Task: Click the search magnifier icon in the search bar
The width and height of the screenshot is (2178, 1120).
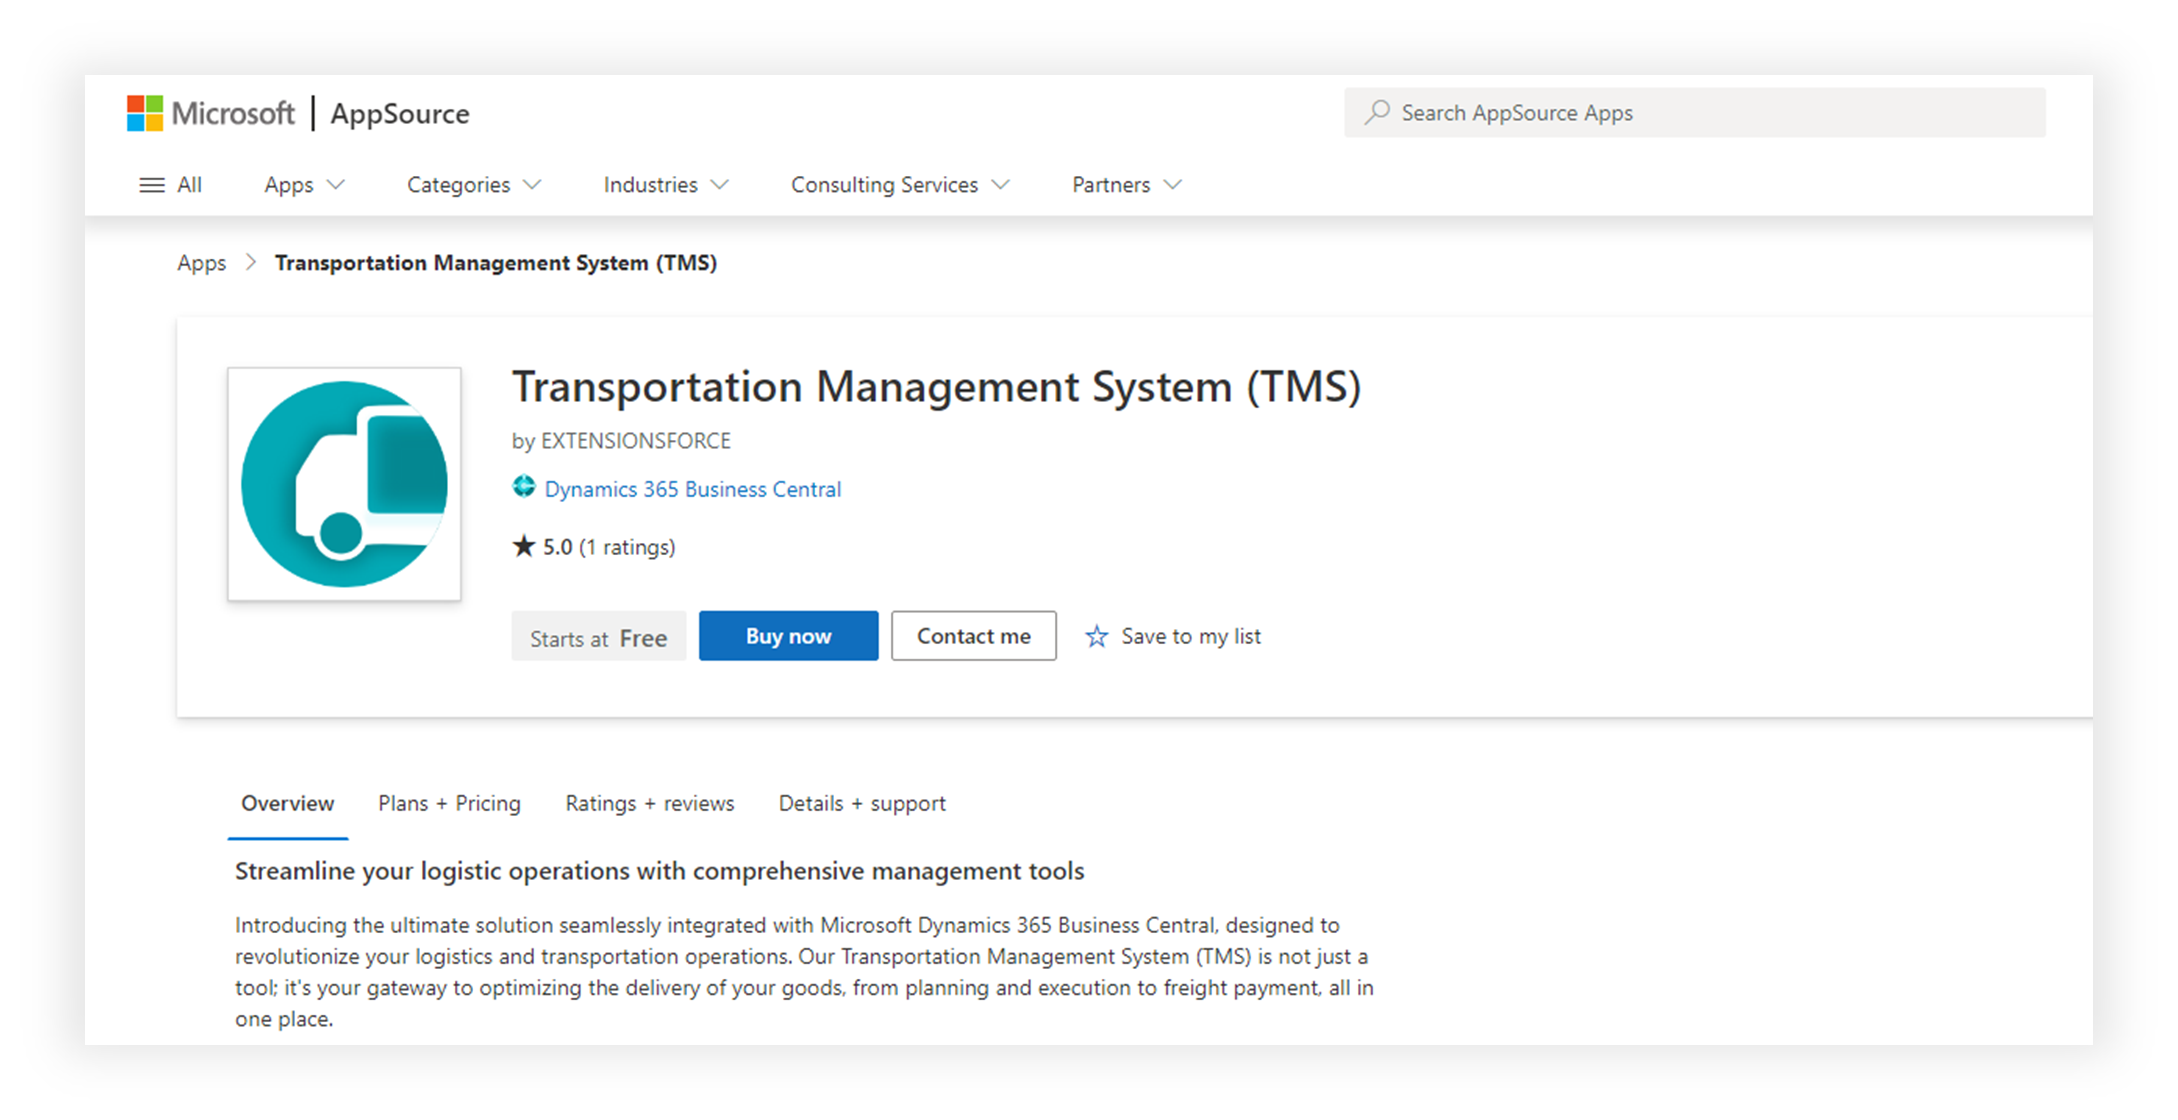Action: pyautogui.click(x=1378, y=112)
